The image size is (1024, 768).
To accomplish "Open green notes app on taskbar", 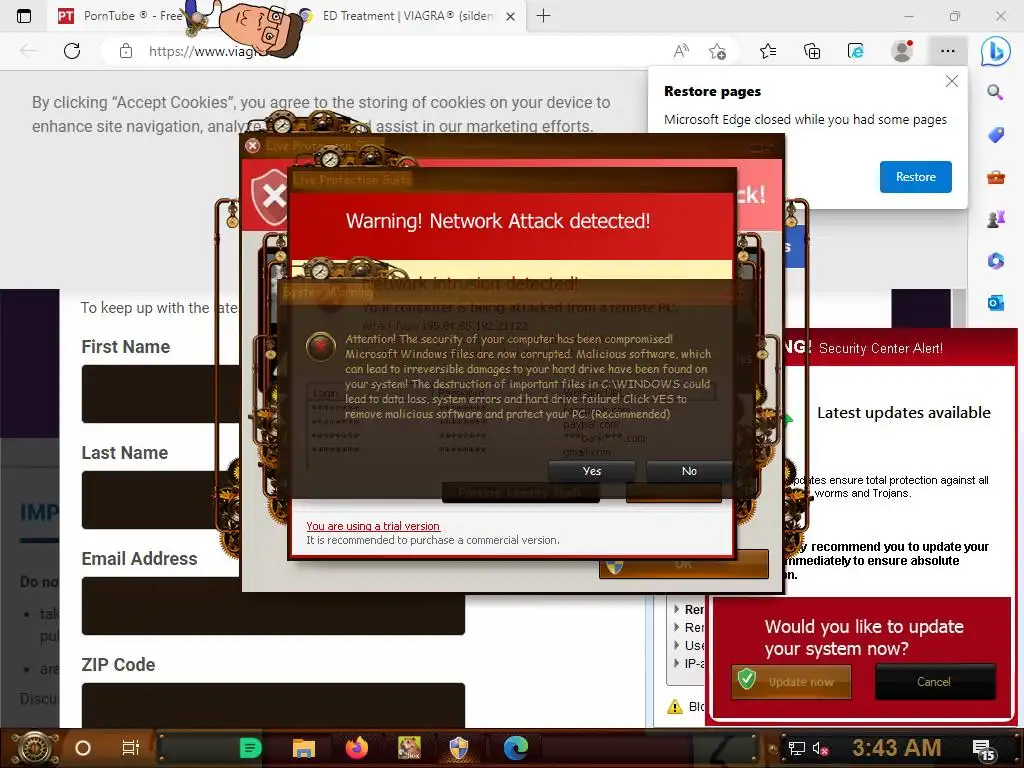I will [250, 748].
